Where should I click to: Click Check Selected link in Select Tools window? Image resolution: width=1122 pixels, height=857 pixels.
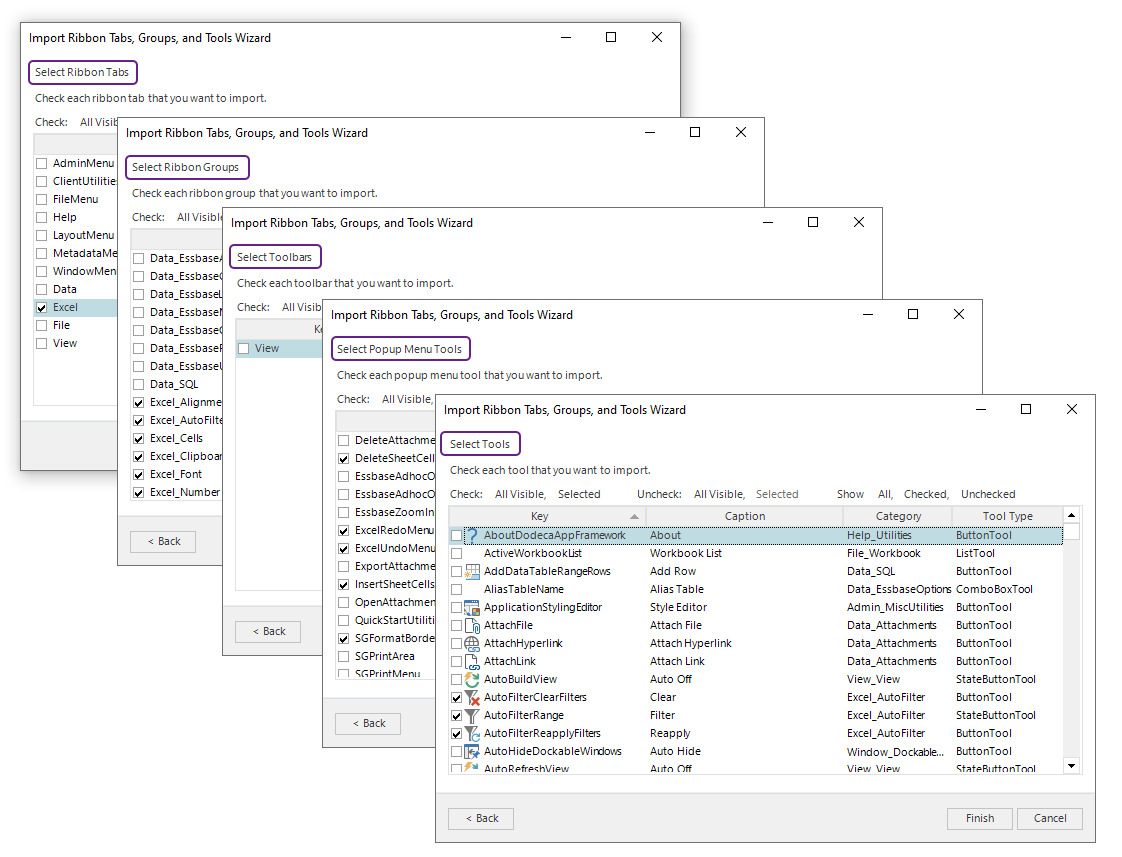click(x=579, y=494)
